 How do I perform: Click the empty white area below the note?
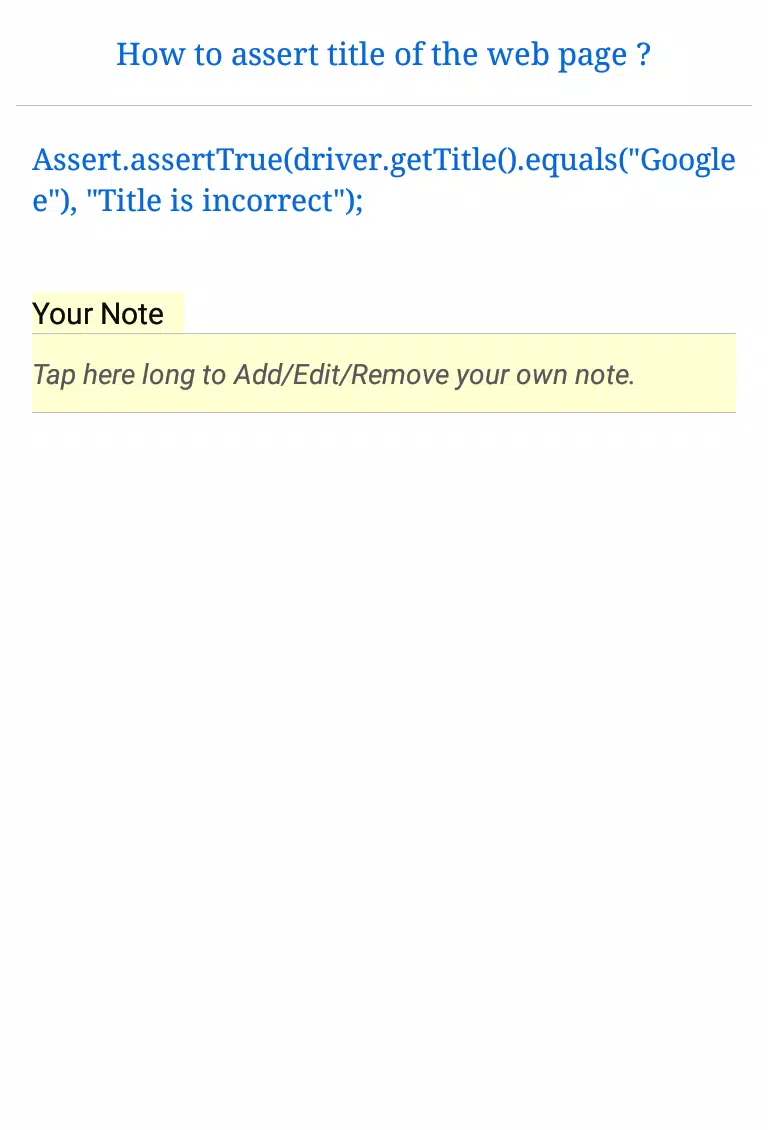click(x=383, y=764)
